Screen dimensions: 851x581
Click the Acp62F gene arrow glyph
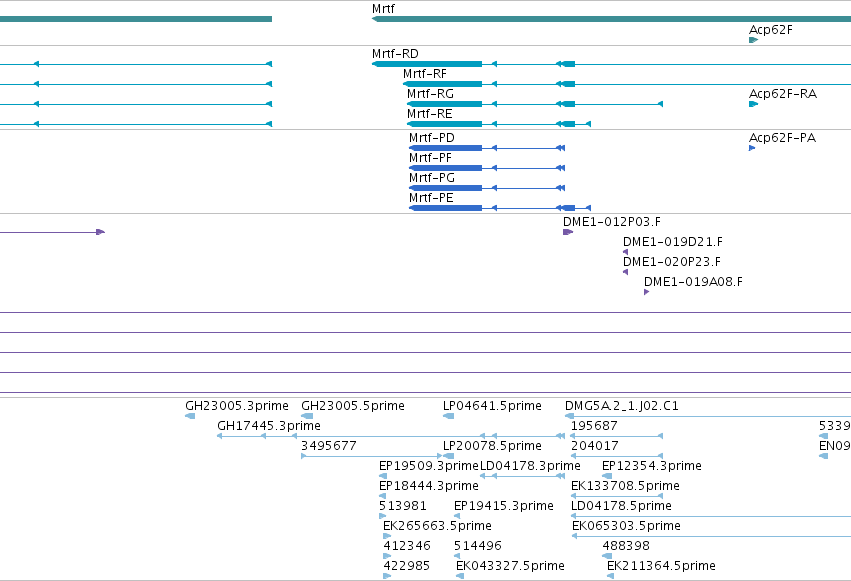(x=753, y=40)
